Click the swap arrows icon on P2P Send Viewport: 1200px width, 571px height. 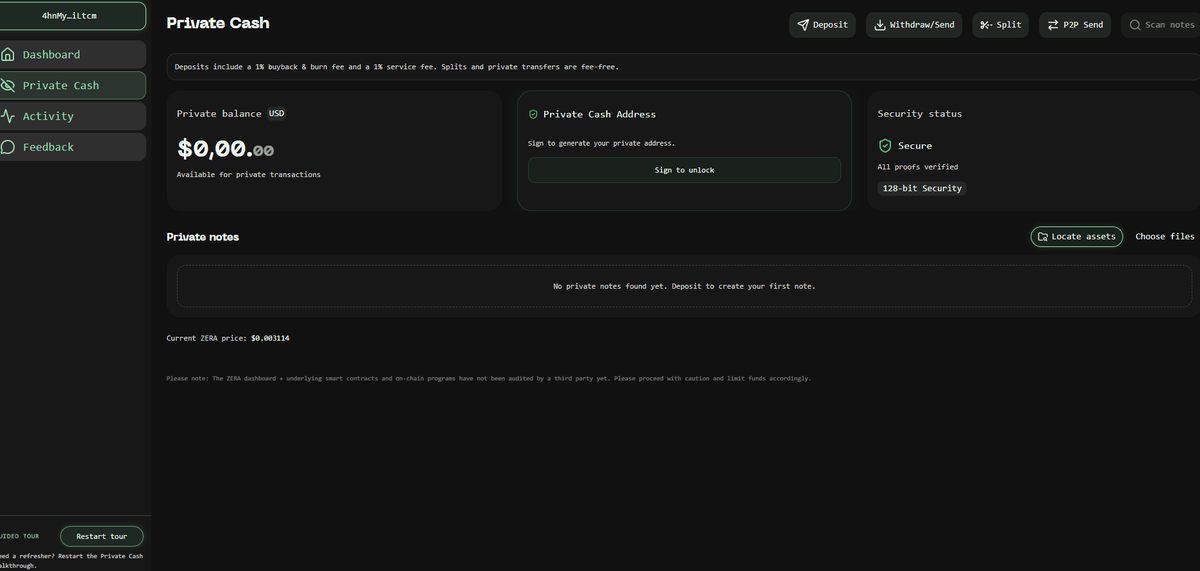pos(1053,25)
